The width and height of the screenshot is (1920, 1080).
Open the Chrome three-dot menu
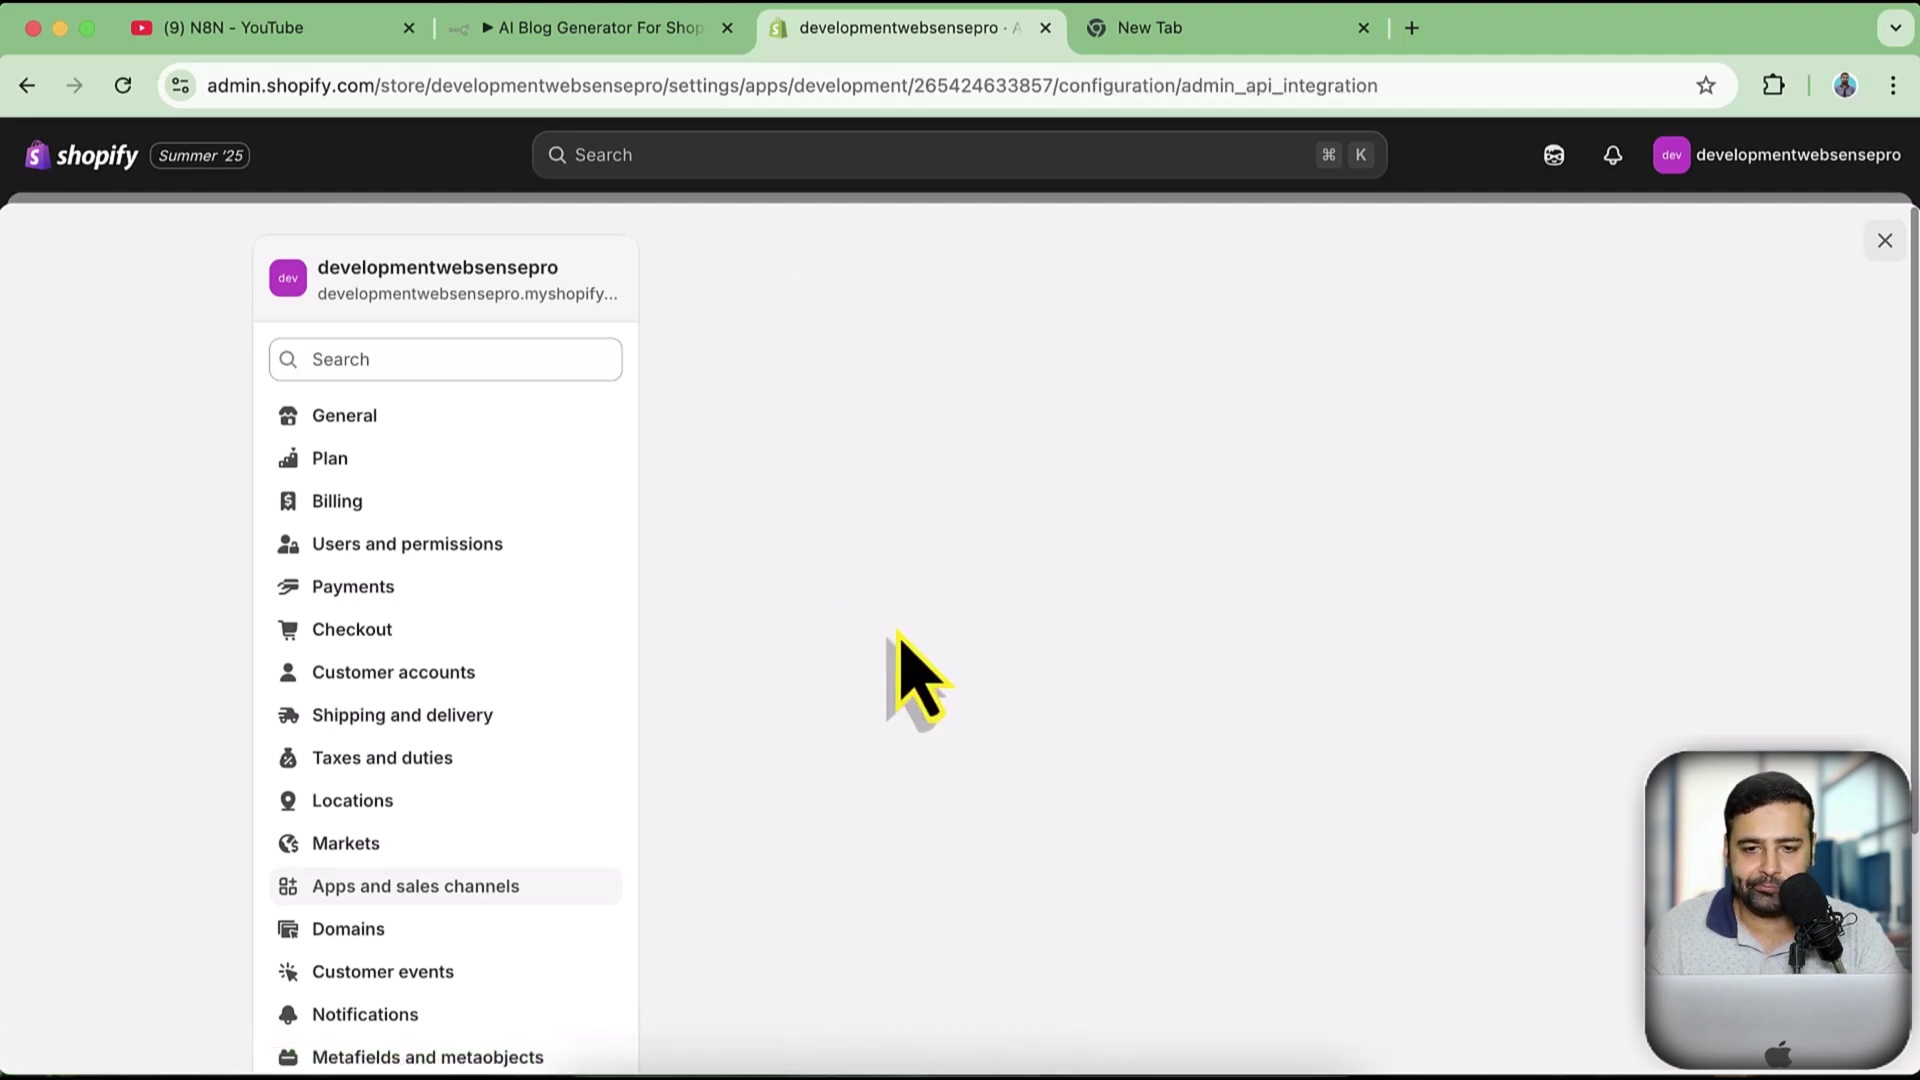click(1892, 86)
